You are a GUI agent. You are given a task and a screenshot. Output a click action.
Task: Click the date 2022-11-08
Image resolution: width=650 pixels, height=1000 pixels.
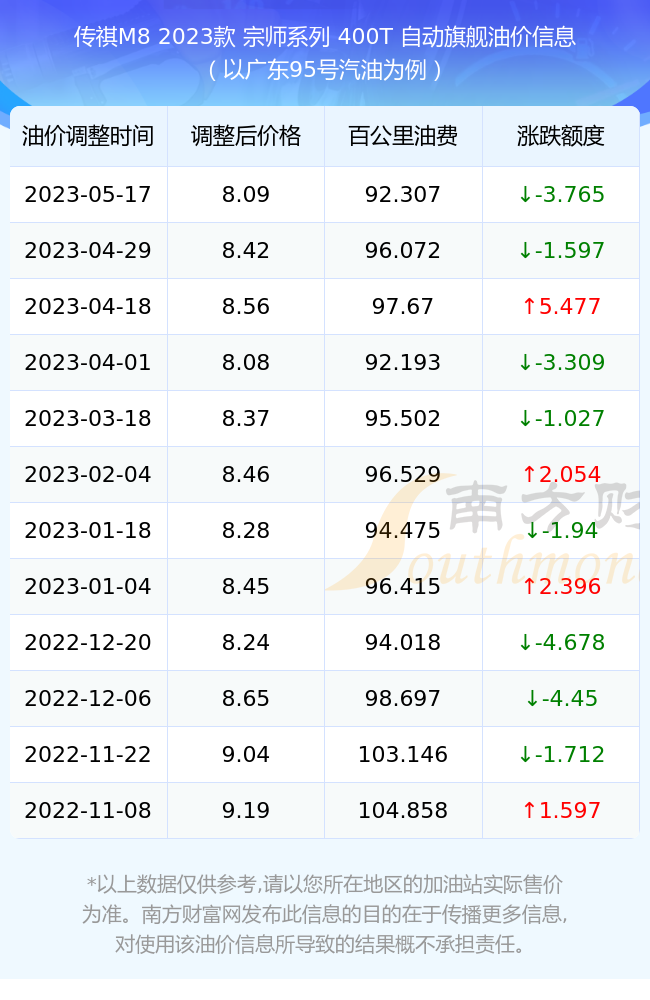(88, 811)
